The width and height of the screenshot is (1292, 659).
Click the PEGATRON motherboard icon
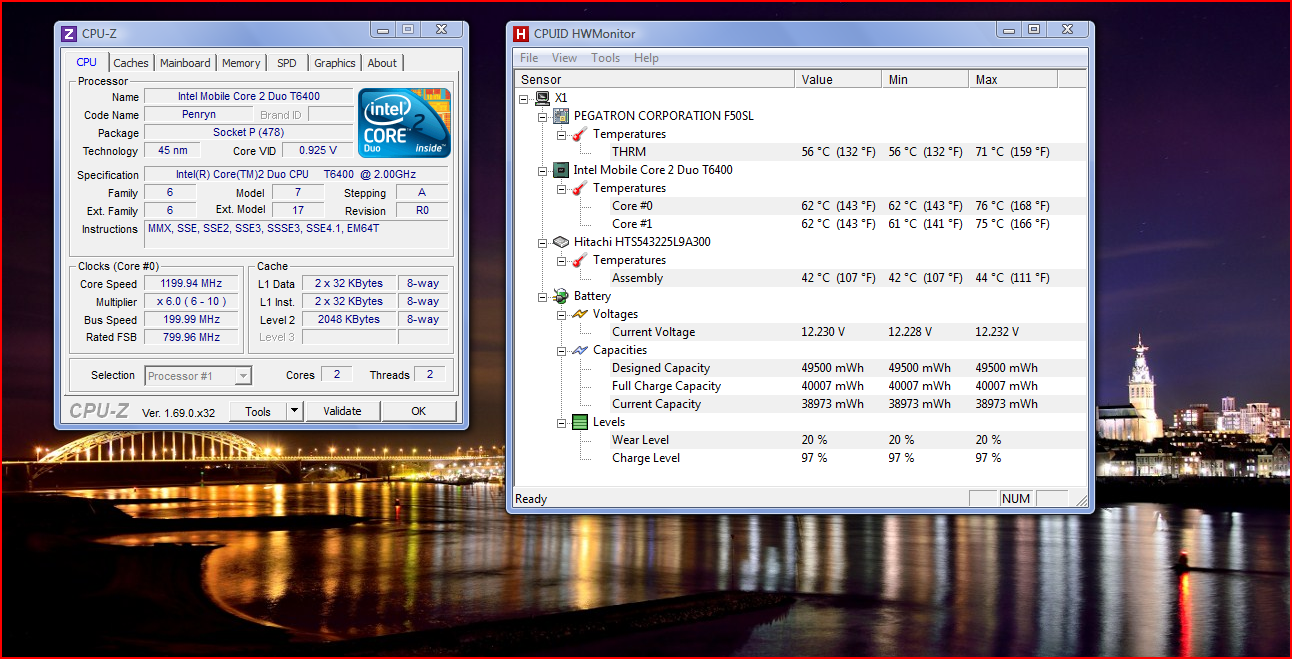point(561,116)
